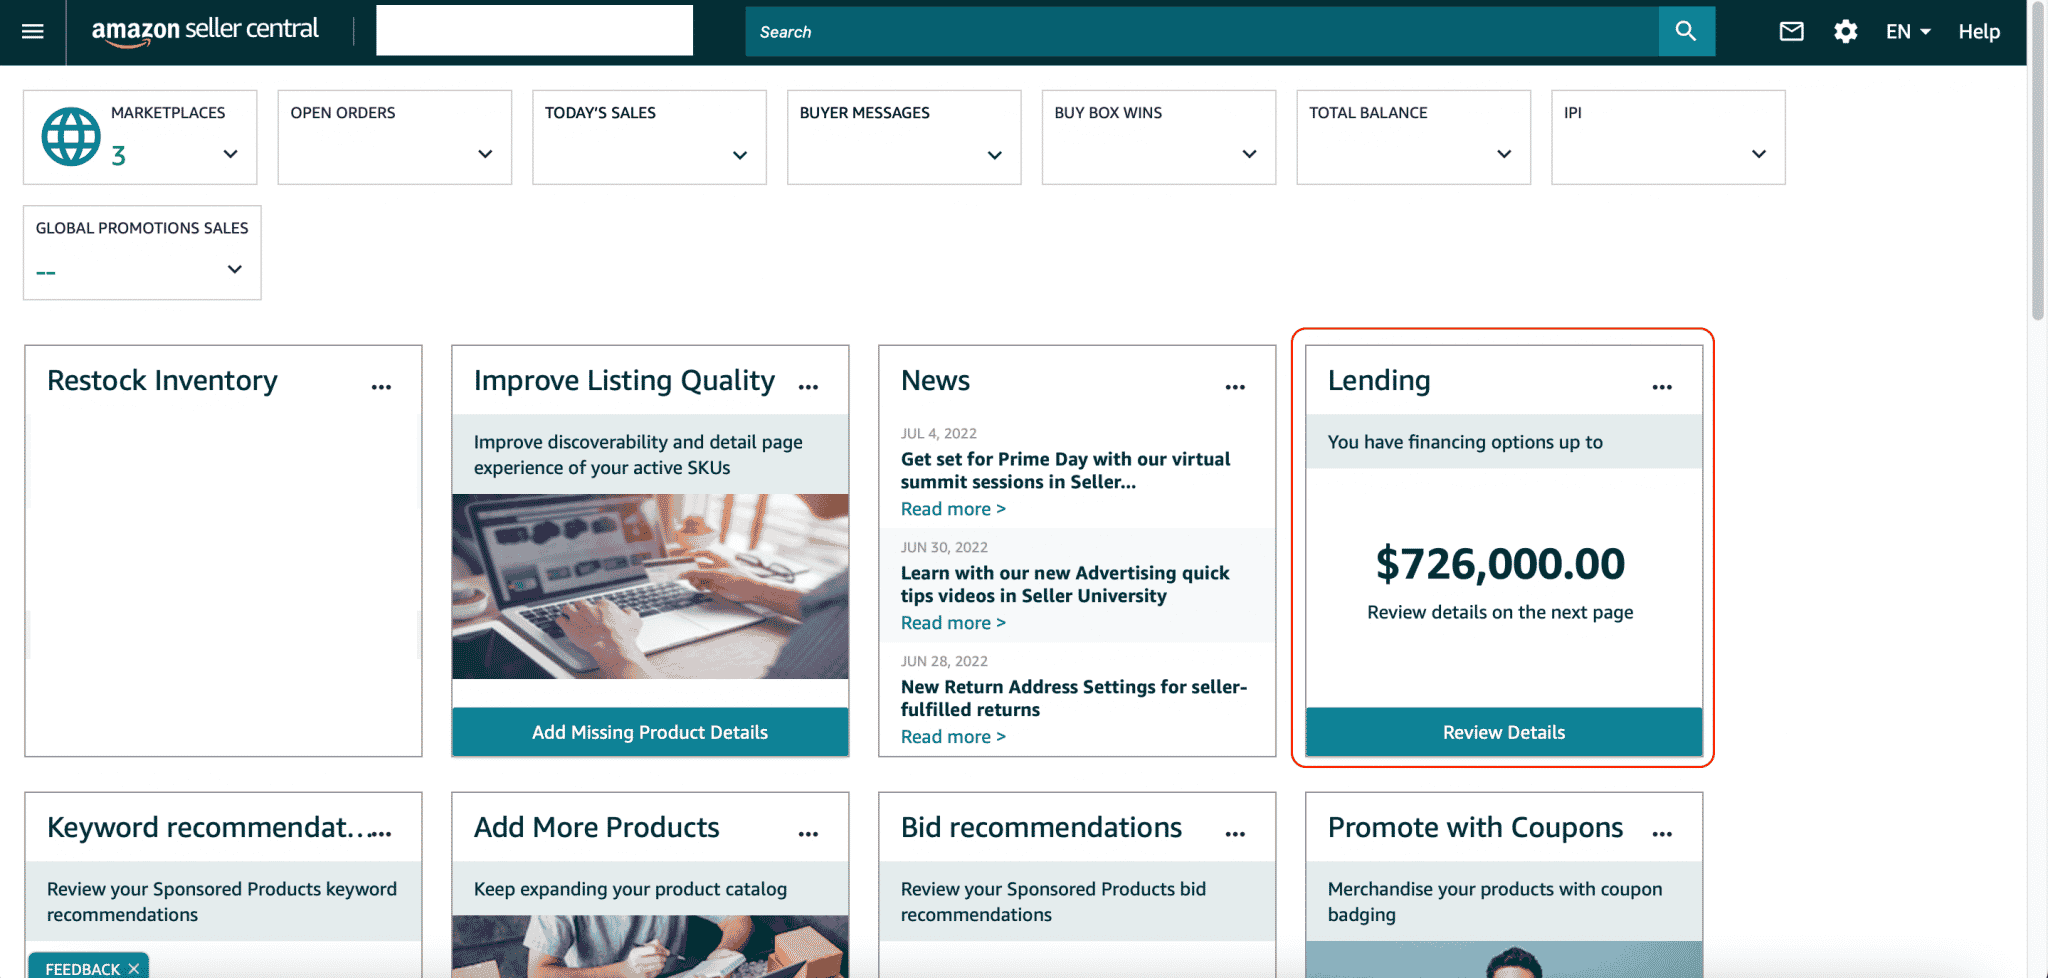This screenshot has width=2048, height=978.
Task: Open the settings gear icon
Action: tap(1845, 31)
